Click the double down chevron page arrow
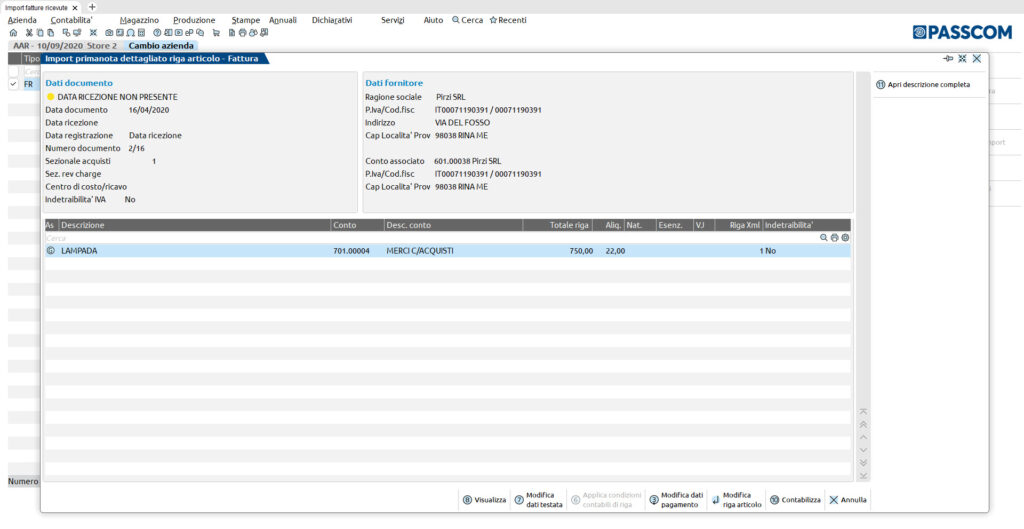1024x529 pixels. tap(863, 462)
